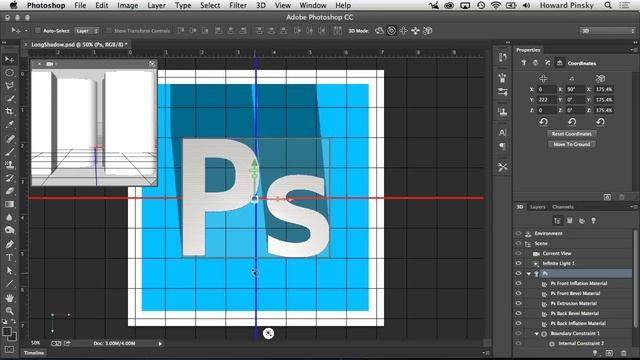The width and height of the screenshot is (640, 360).
Task: Select the Crop tool
Action: pos(9,111)
